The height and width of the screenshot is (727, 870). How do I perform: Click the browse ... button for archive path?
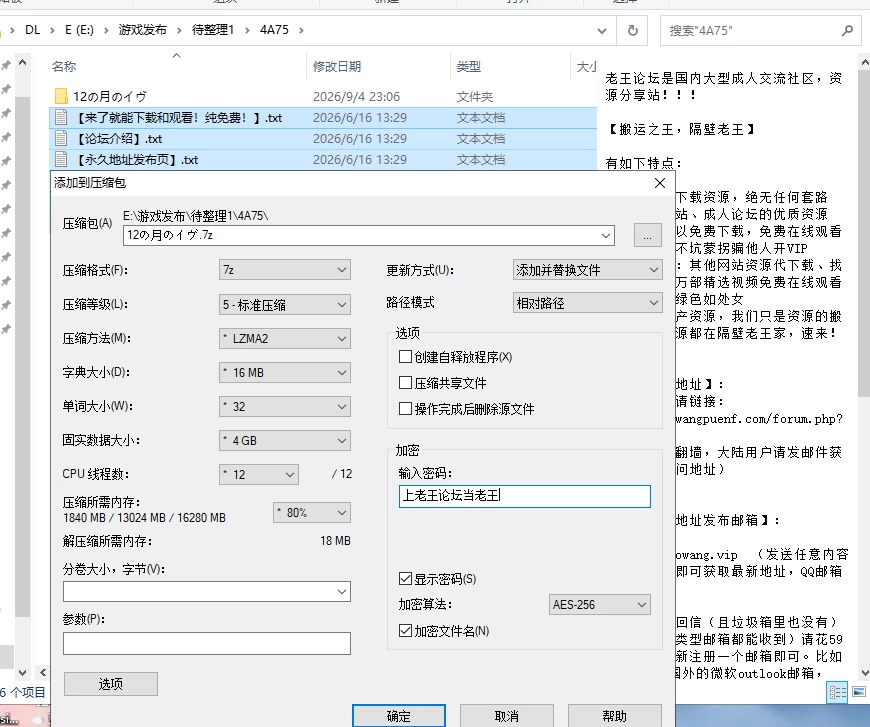(x=648, y=236)
